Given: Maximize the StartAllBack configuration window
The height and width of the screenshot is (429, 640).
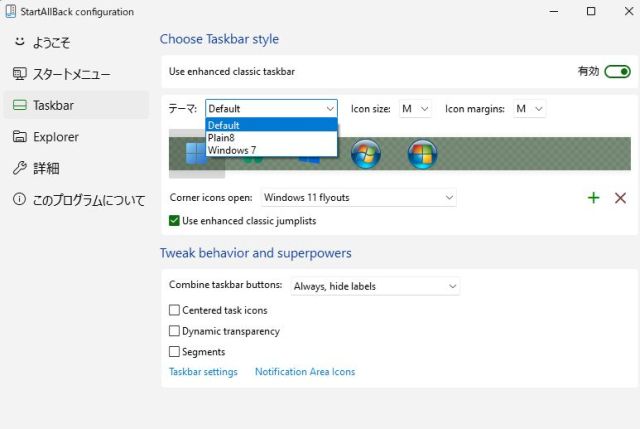Looking at the screenshot, I should [x=591, y=11].
